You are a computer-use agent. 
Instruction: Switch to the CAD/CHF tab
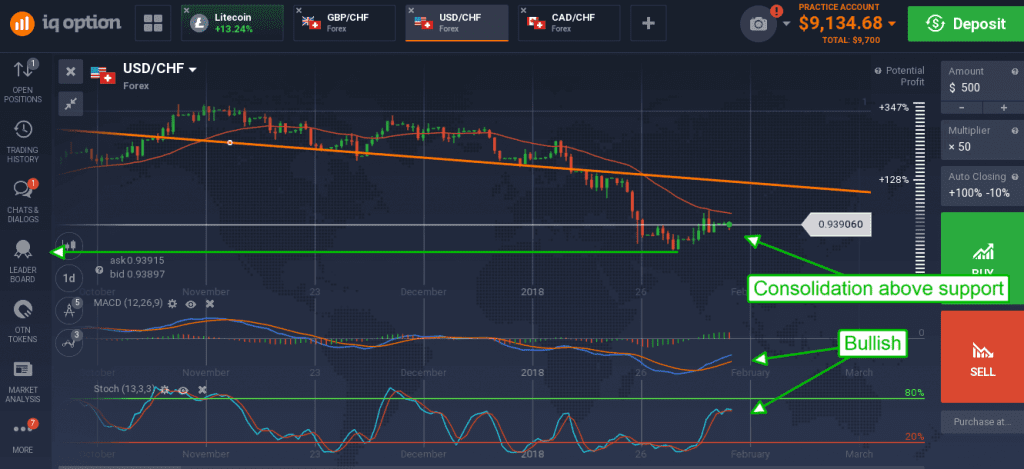(x=569, y=23)
